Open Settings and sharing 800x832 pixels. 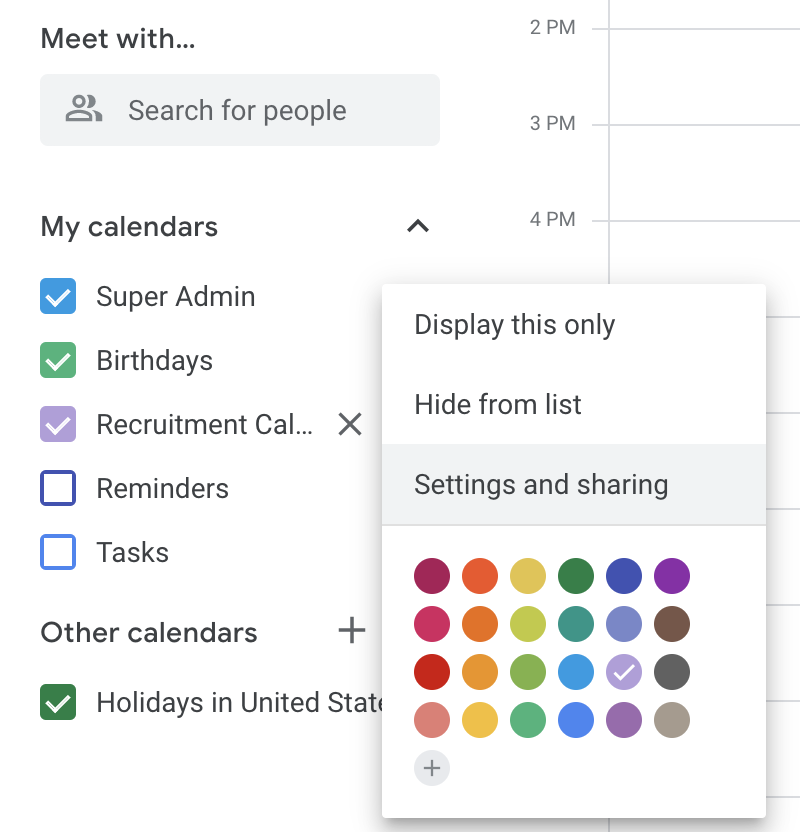coord(541,484)
